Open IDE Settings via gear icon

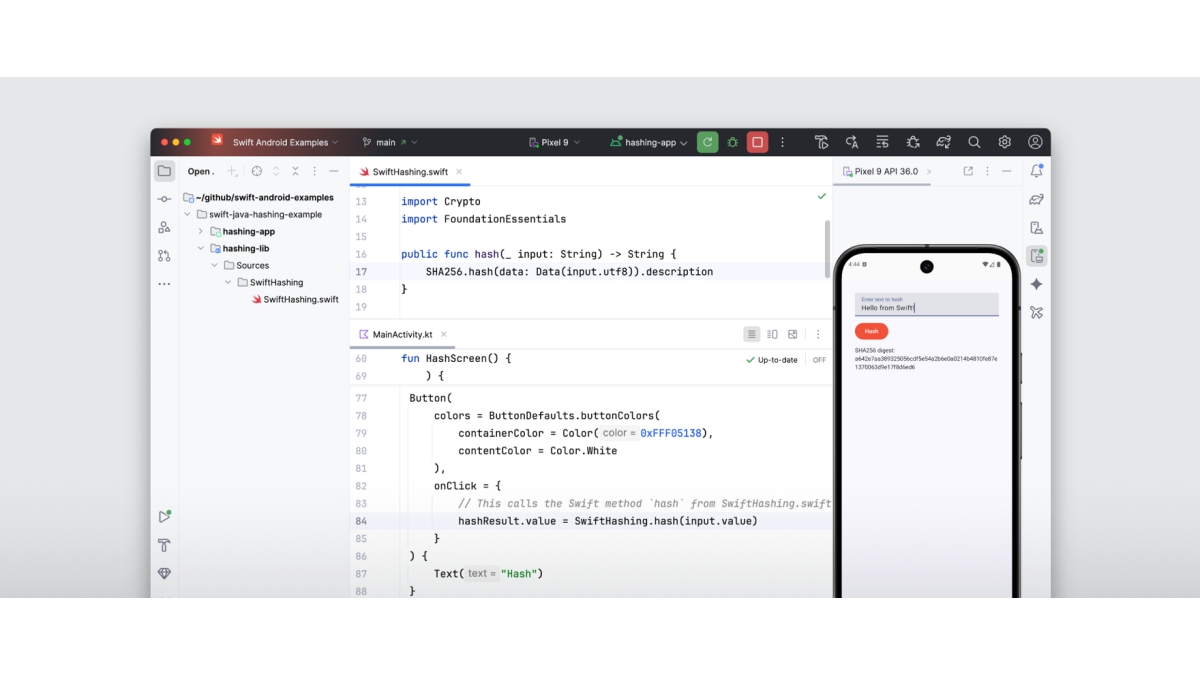[1004, 142]
